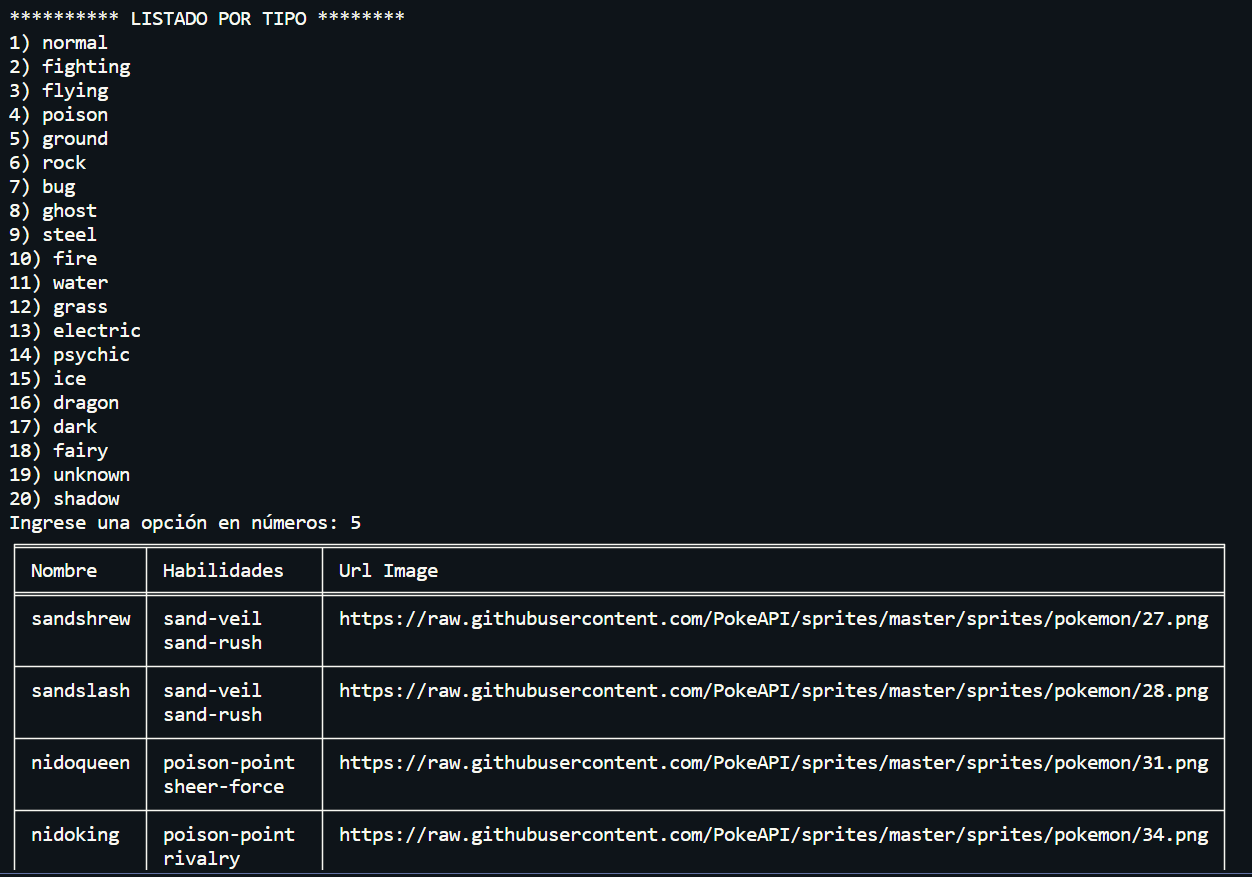Screen dimensions: 1252x877
Task: Click the '10) fire' line
Action: click(53, 259)
